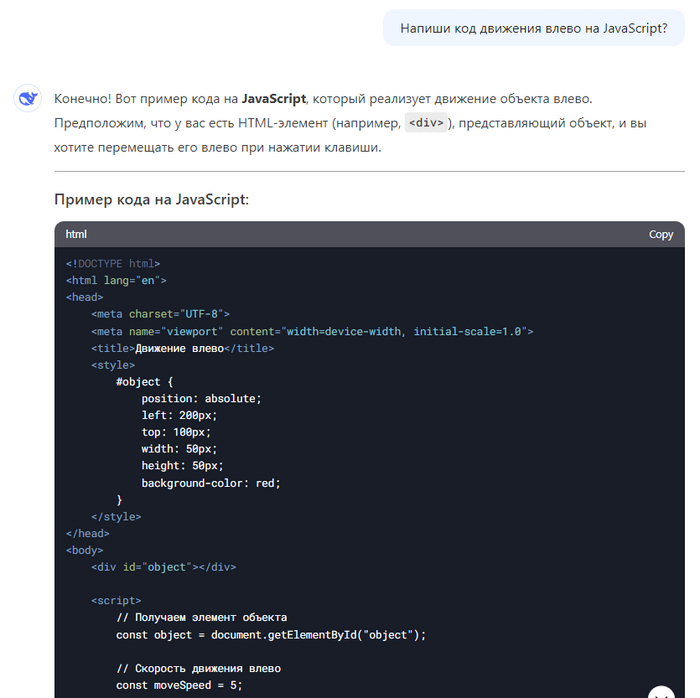Click the title 'Движение влево' line

[183, 348]
